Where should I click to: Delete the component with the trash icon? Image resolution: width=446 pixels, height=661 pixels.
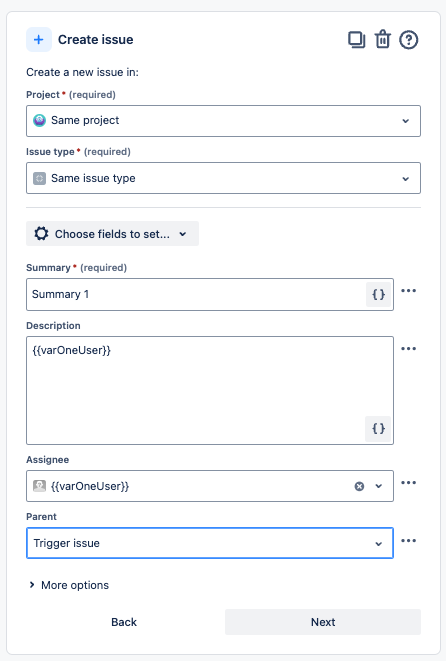pos(383,40)
